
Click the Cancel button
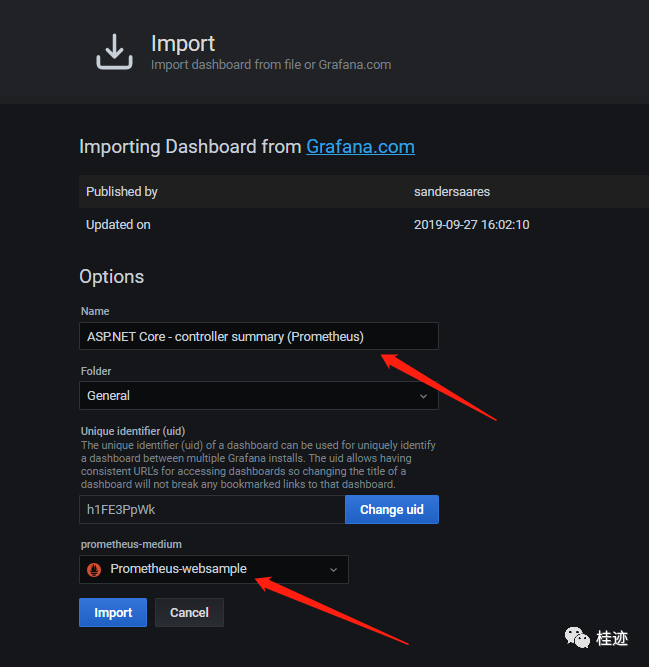coord(189,613)
